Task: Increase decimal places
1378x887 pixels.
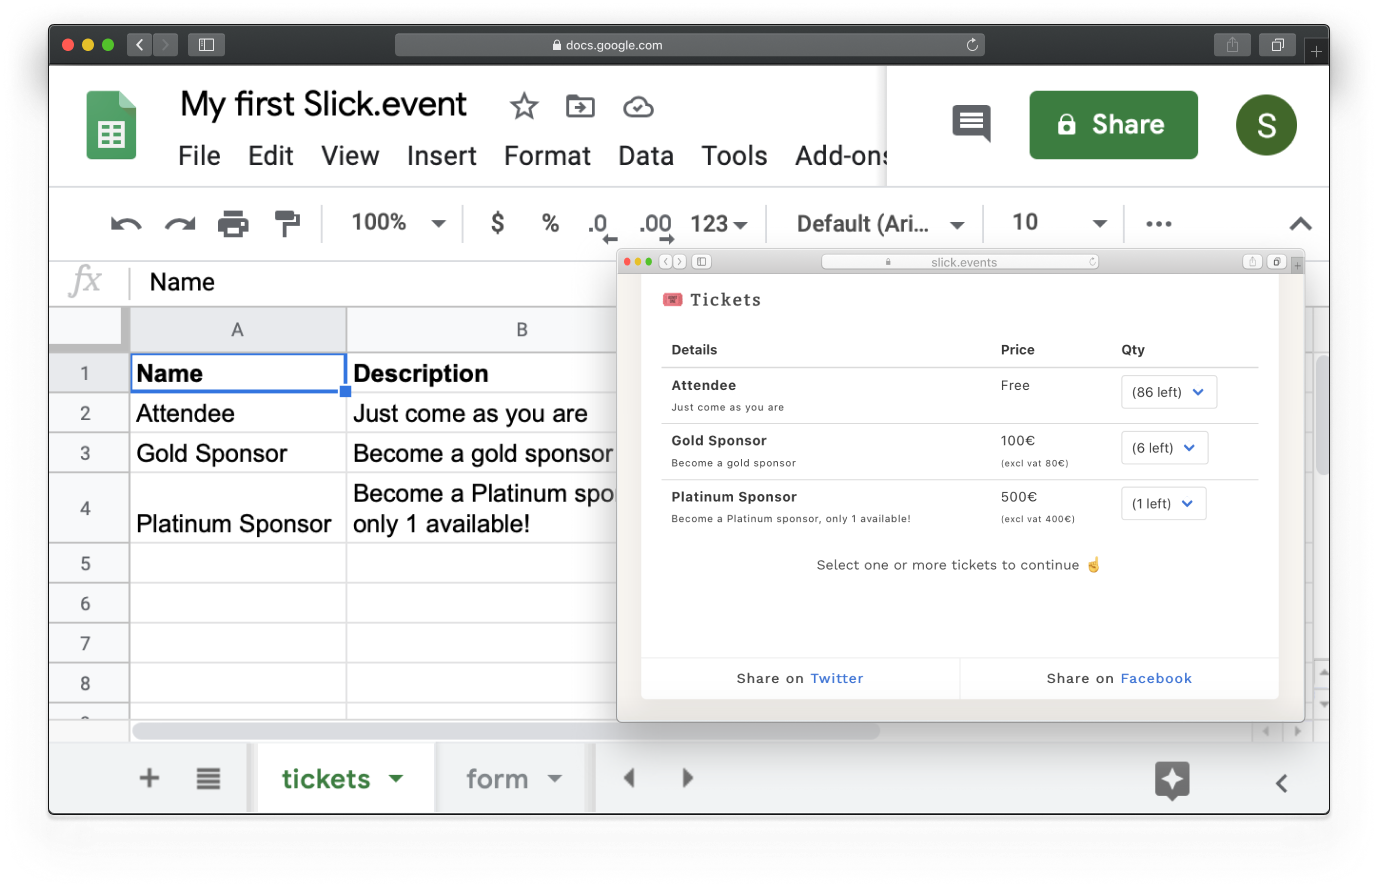Action: point(655,223)
